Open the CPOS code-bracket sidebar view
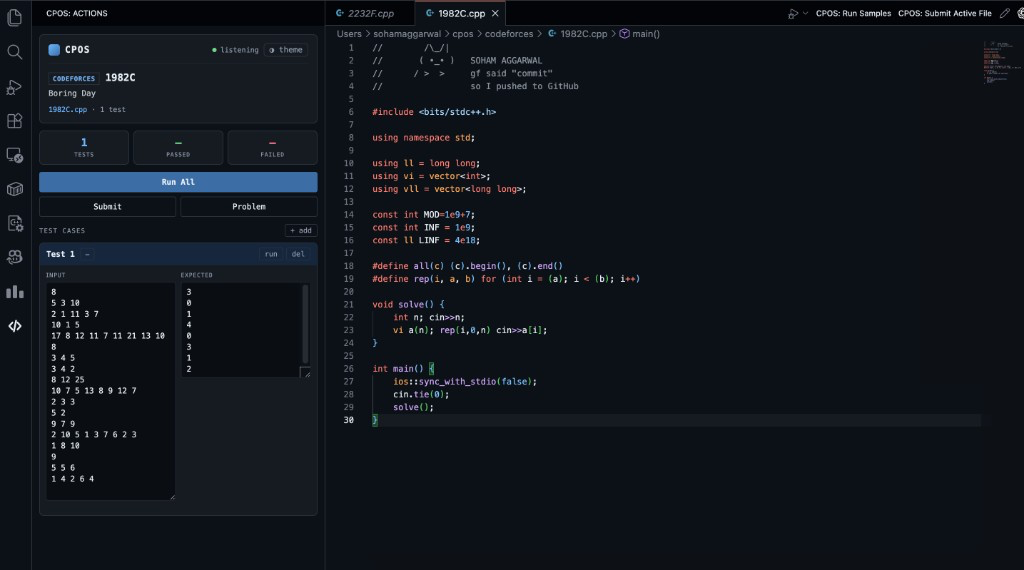The height and width of the screenshot is (570, 1024). tap(14, 326)
